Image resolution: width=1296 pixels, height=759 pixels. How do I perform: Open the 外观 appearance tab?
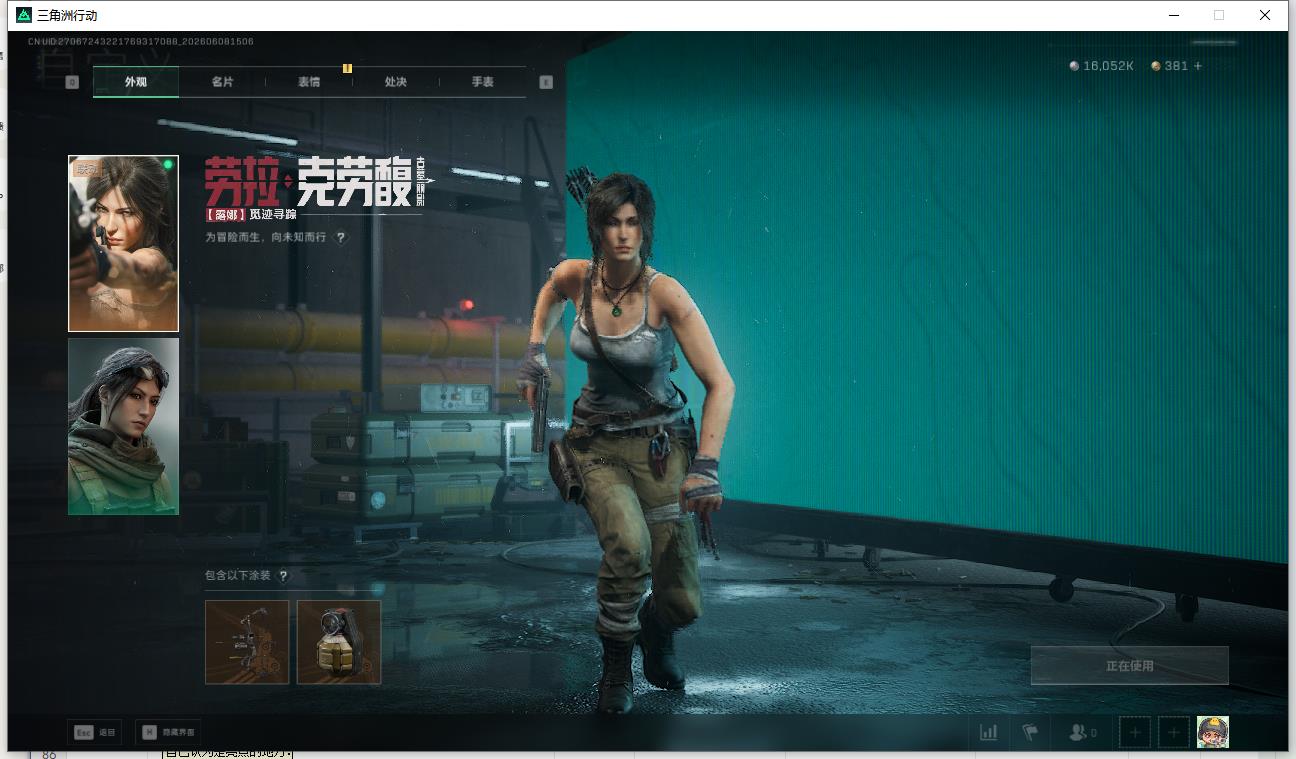coord(136,82)
